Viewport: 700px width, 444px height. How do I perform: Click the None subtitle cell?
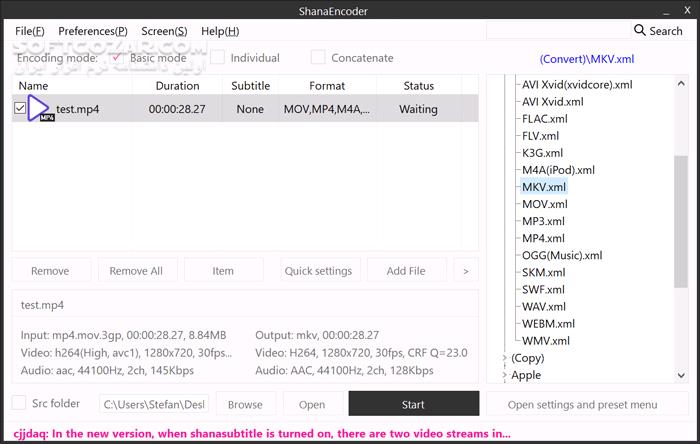coord(250,109)
